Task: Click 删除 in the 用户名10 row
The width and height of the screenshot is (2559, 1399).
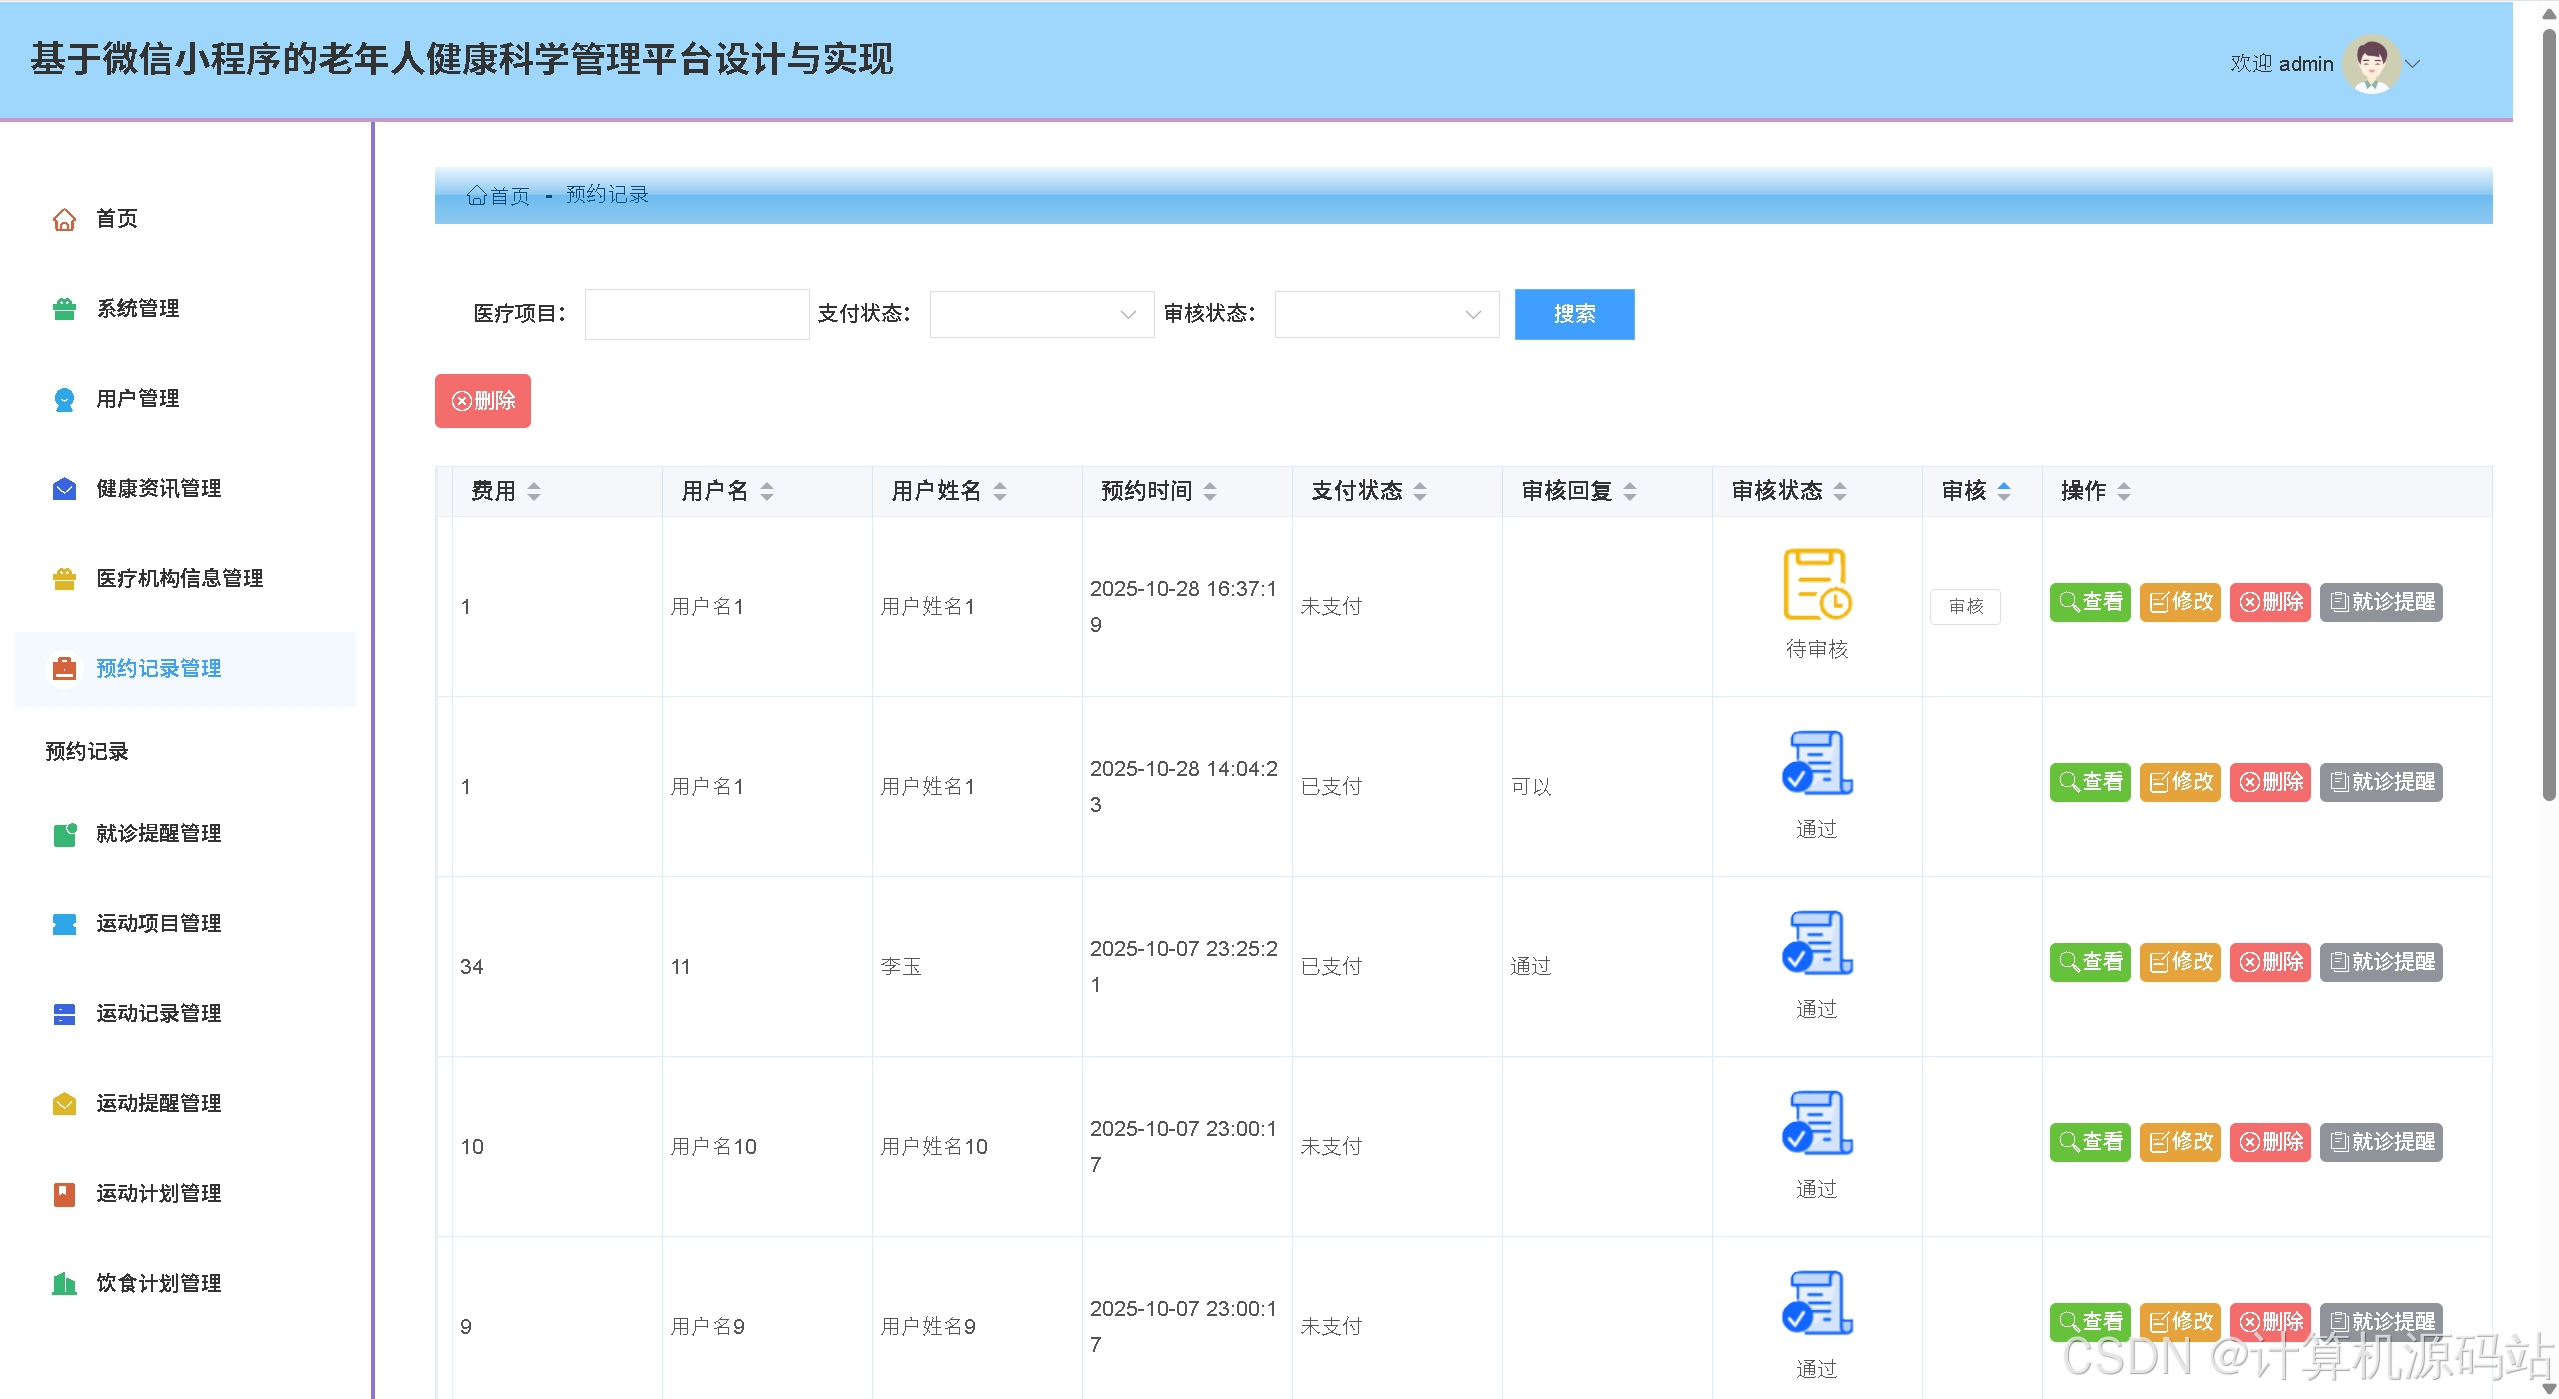Action: (2270, 1142)
